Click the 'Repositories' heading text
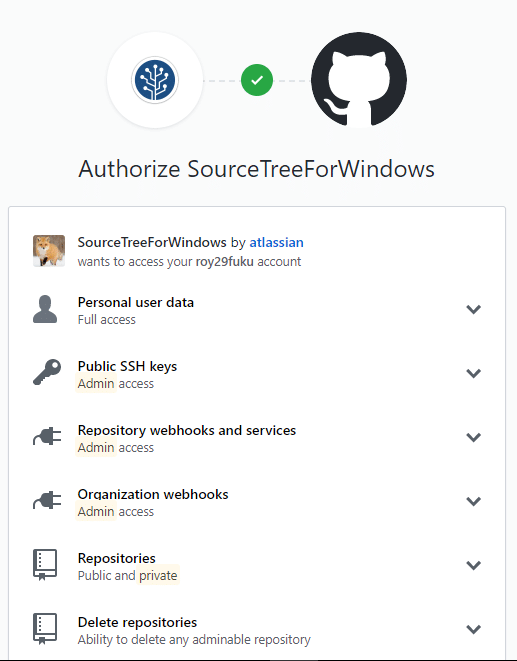The image size is (517, 661). [x=117, y=558]
